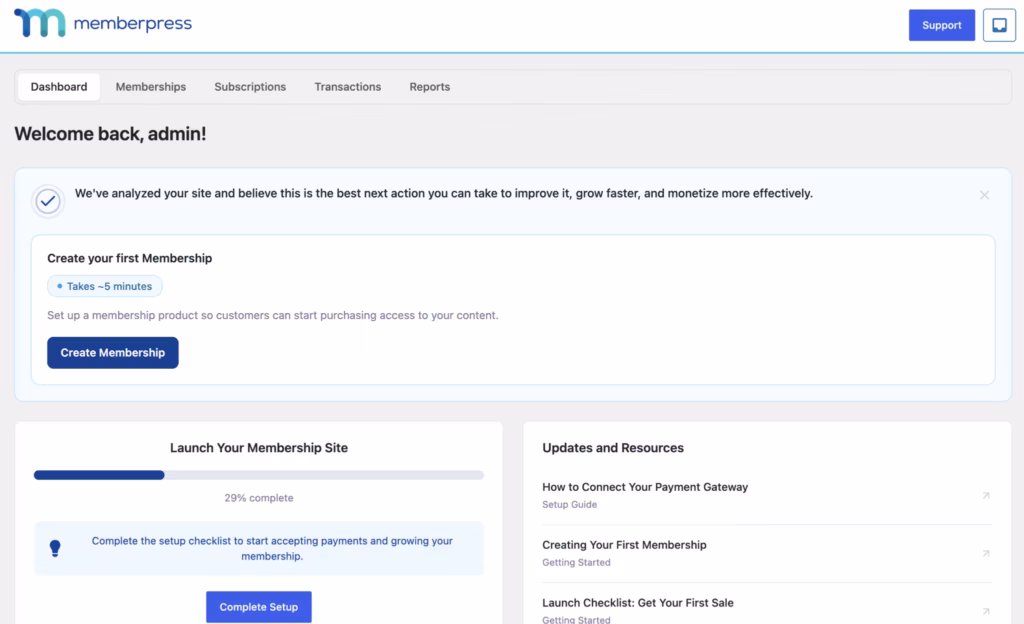This screenshot has height=624, width=1024.
Task: Click the lightbulb tip icon
Action: coord(56,548)
